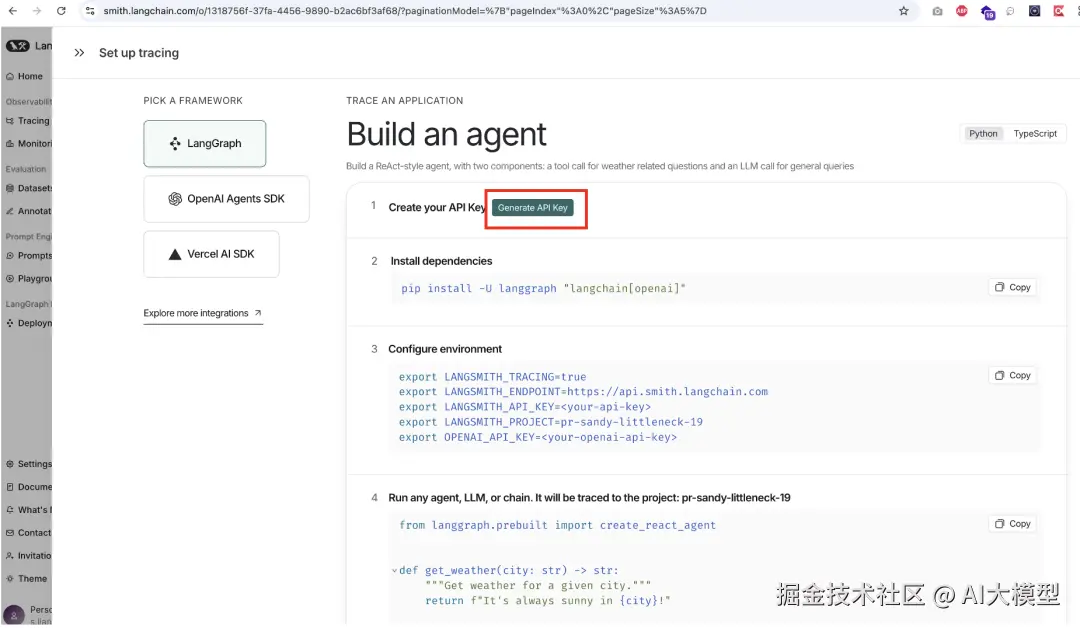
Task: Open Datasets in the sidebar
Action: tap(28, 188)
